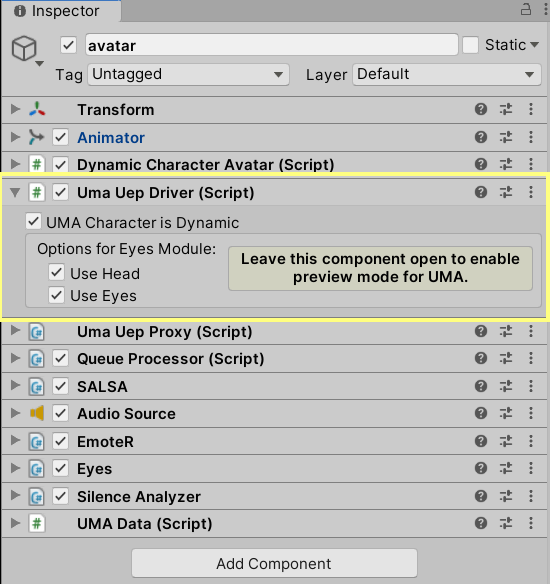Screen dimensions: 550x584
Task: Open presets for Animator component
Action: (x=506, y=137)
